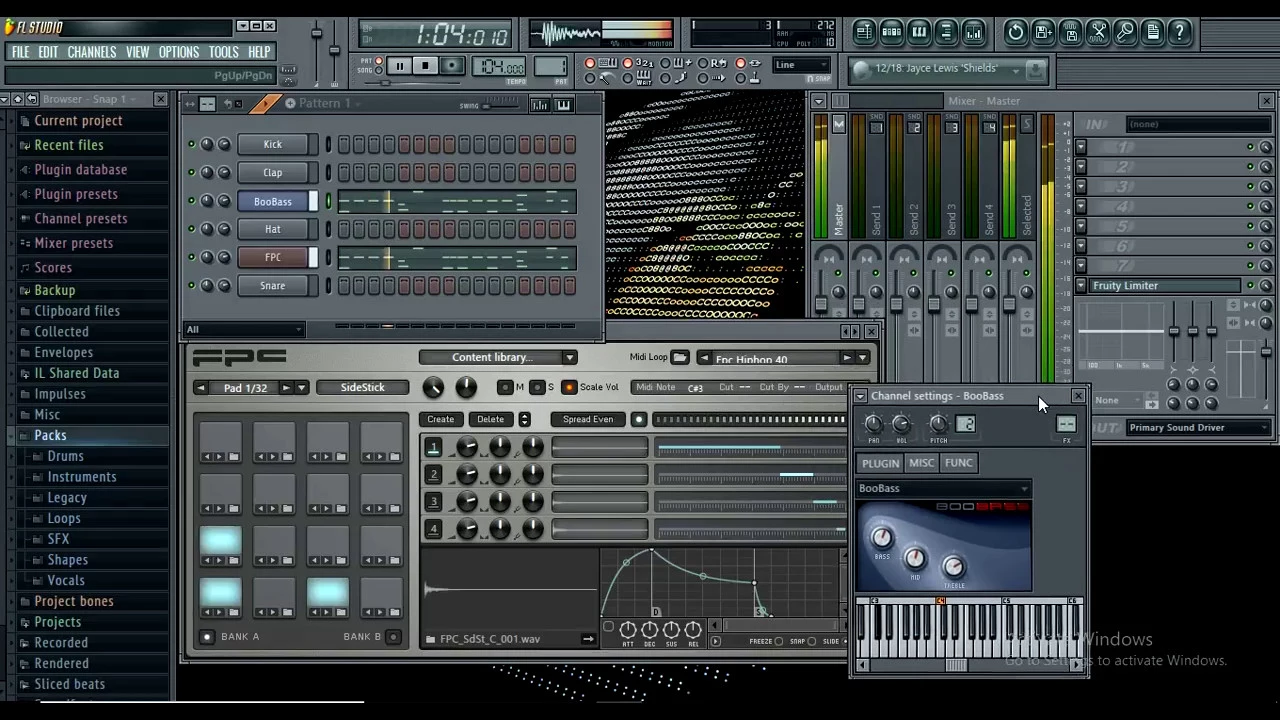Click the Record transport button
The width and height of the screenshot is (1280, 720).
[451, 67]
